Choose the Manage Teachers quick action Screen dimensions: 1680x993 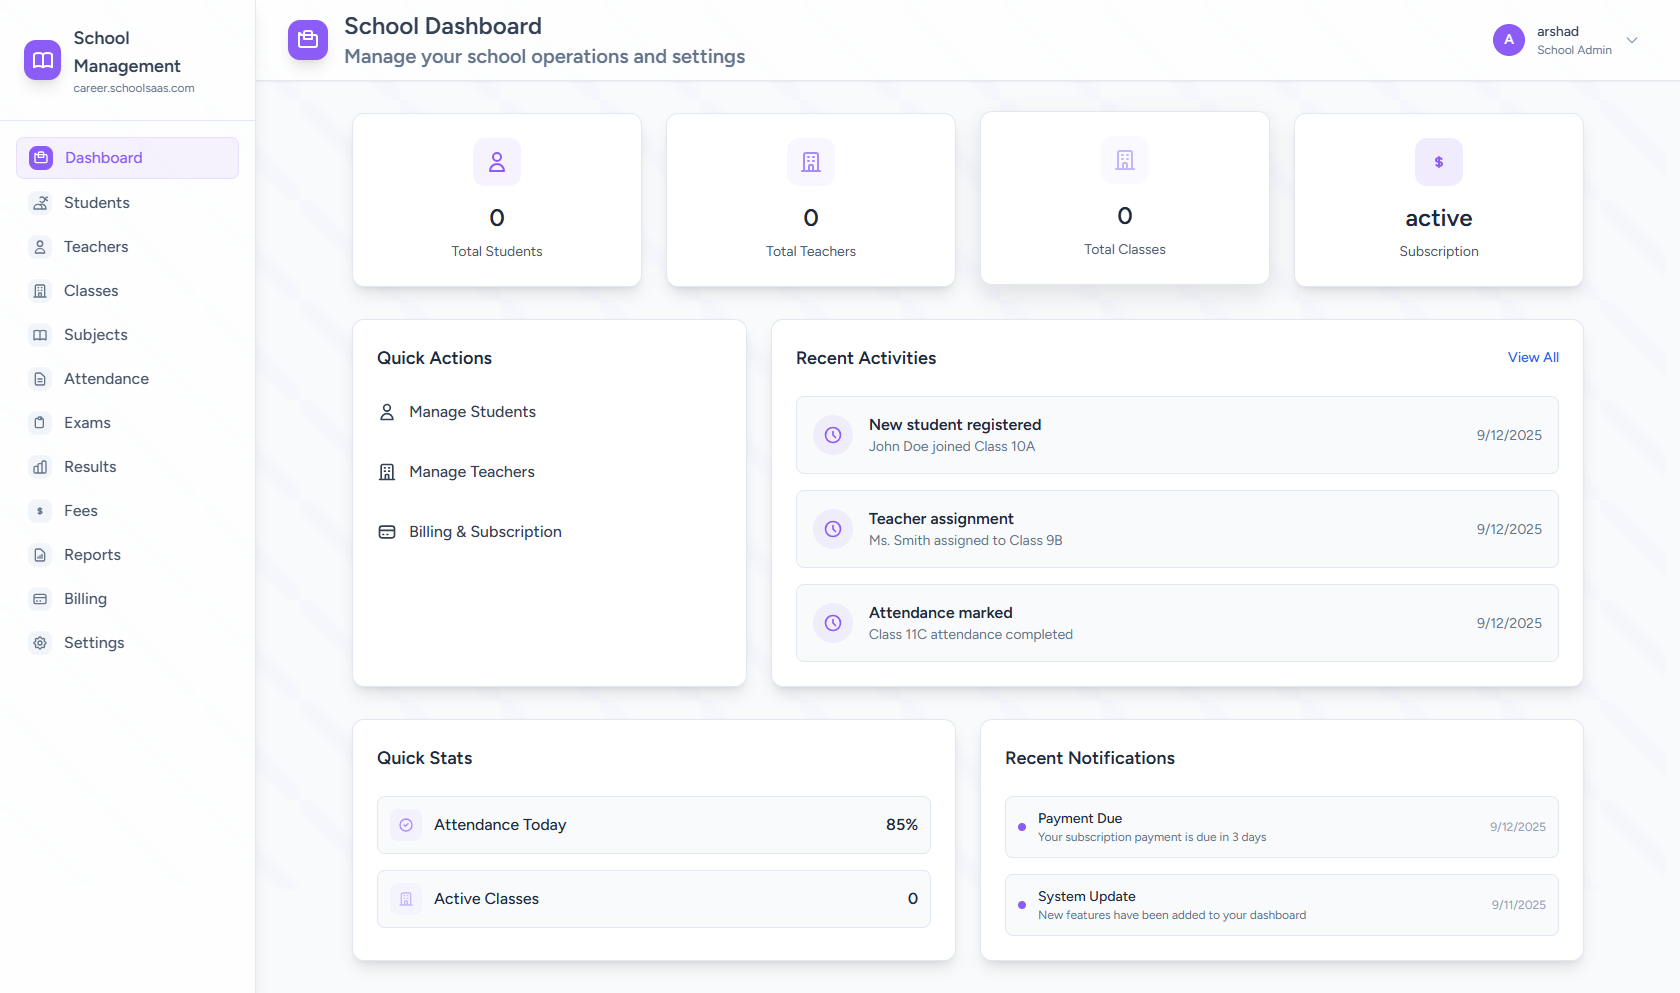[x=471, y=472]
